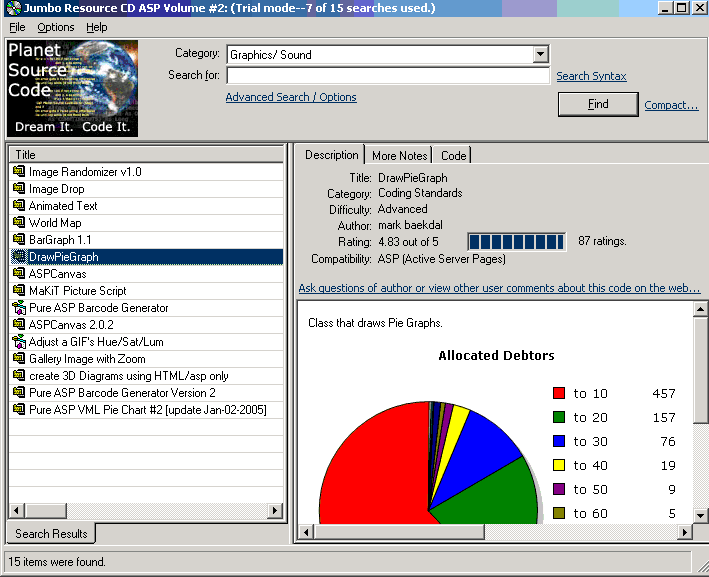Viewport: 709px width, 577px height.
Task: Switch to the More Notes tab
Action: tap(399, 156)
